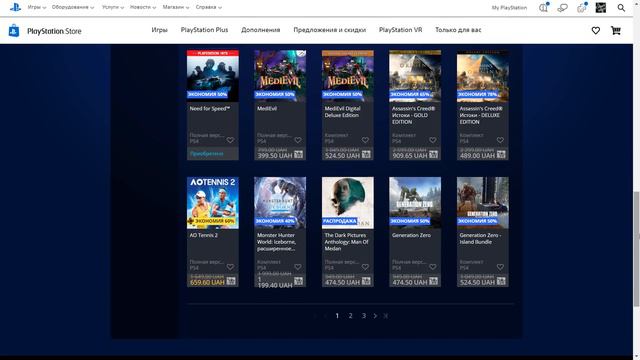
Task: Add MediEvil Digital Deluxe Edition to cart
Action: [366, 155]
